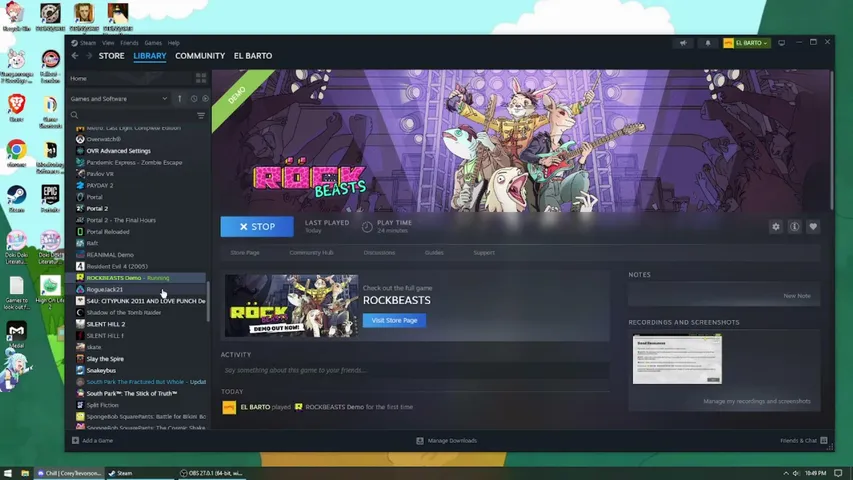Select Portal 2 in the game list

point(97,208)
